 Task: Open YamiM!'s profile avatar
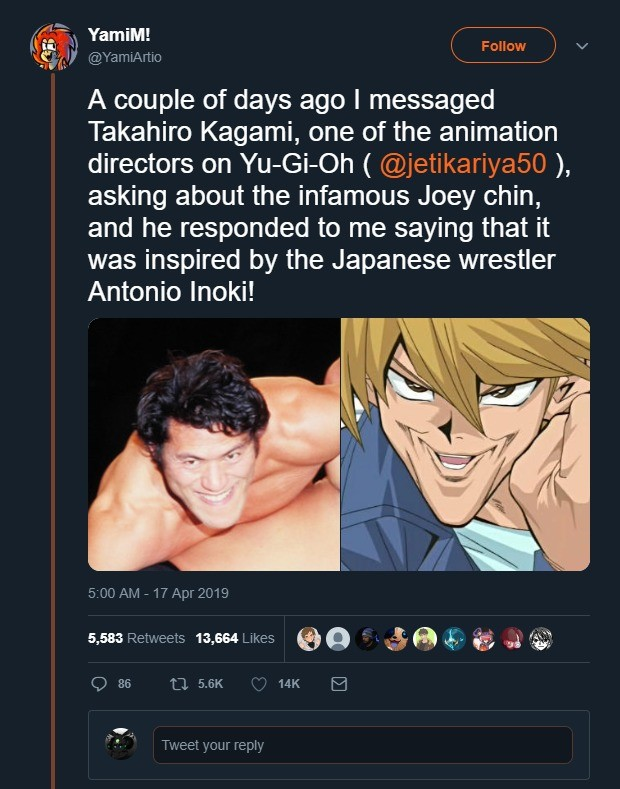tap(52, 46)
